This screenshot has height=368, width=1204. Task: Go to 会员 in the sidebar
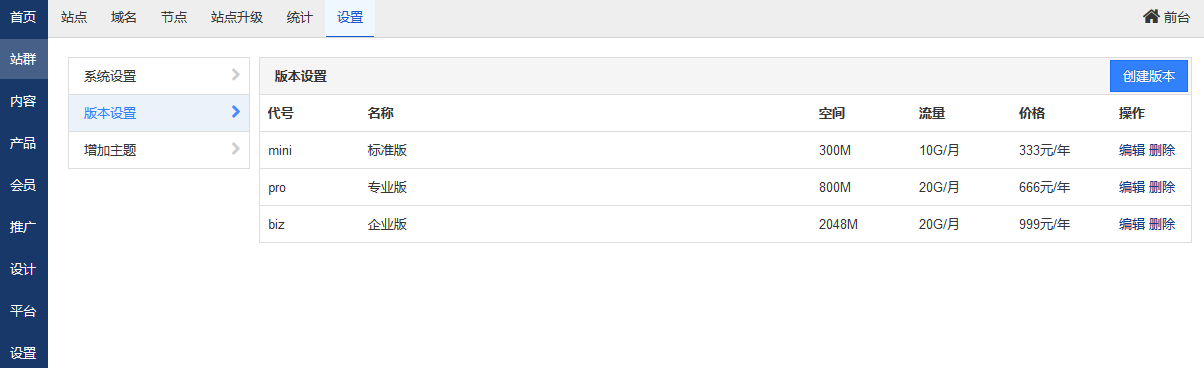click(24, 185)
